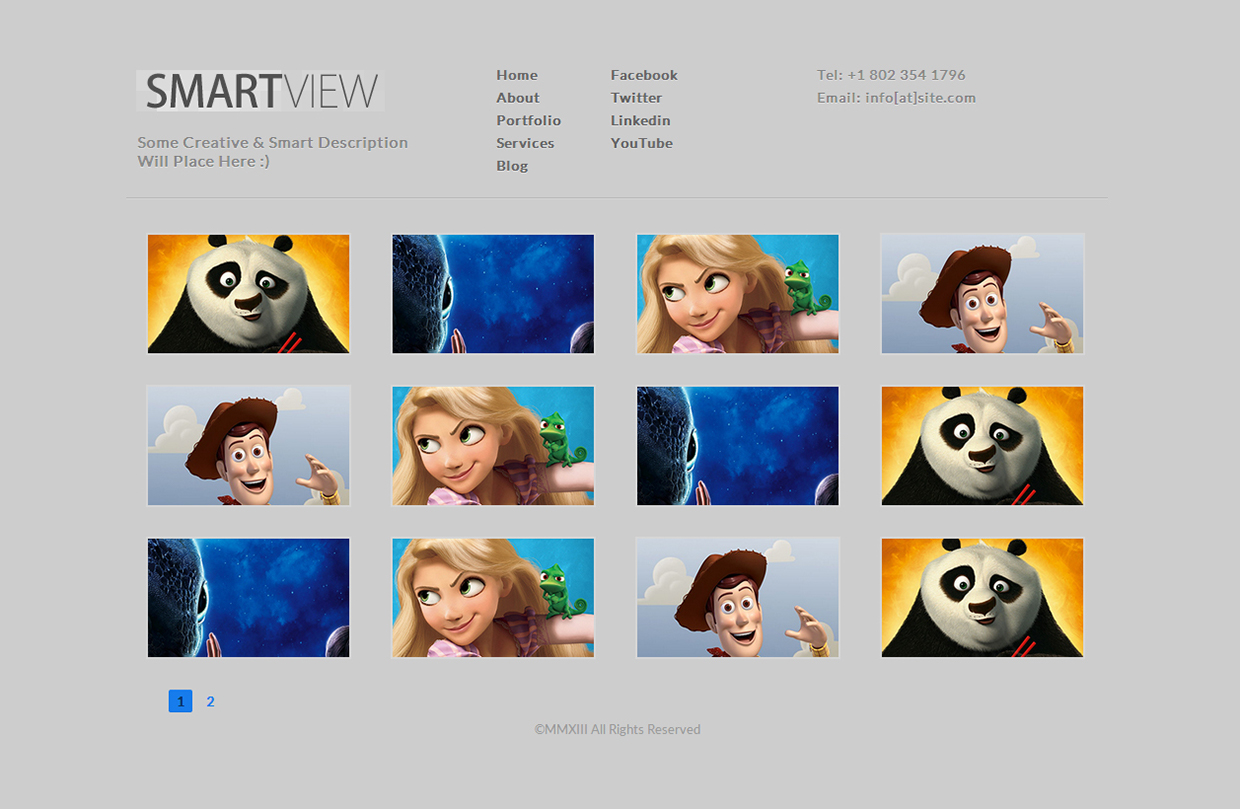Select the bottom-row blue dragon thumbnail
This screenshot has height=809, width=1240.
(x=249, y=598)
